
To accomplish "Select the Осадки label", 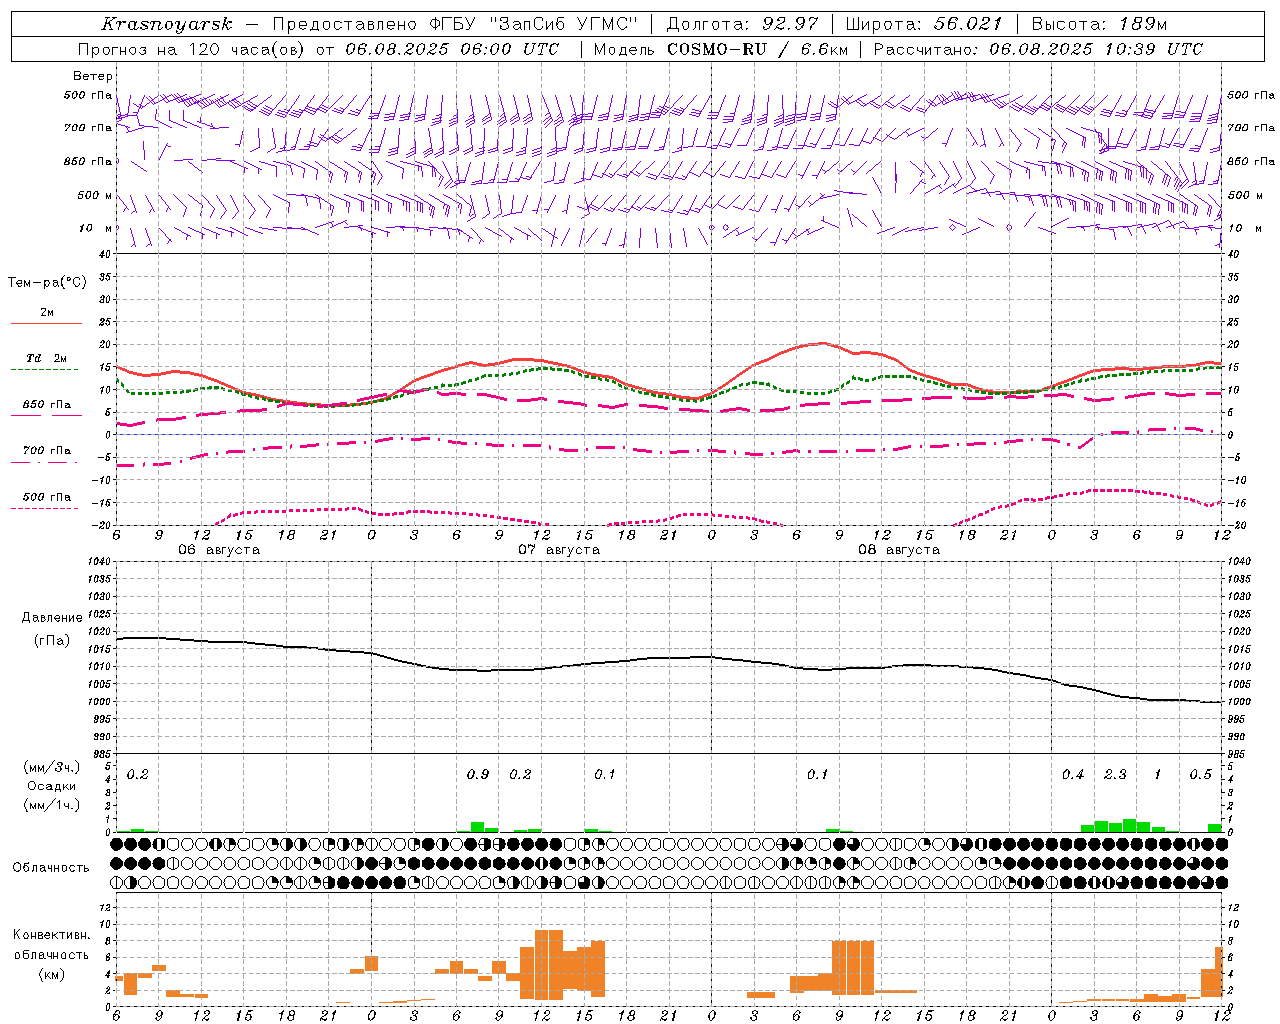I will pos(52,786).
